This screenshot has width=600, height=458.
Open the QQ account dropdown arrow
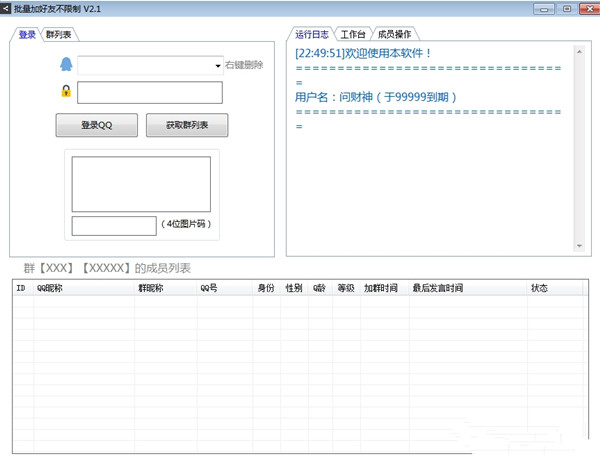click(218, 66)
